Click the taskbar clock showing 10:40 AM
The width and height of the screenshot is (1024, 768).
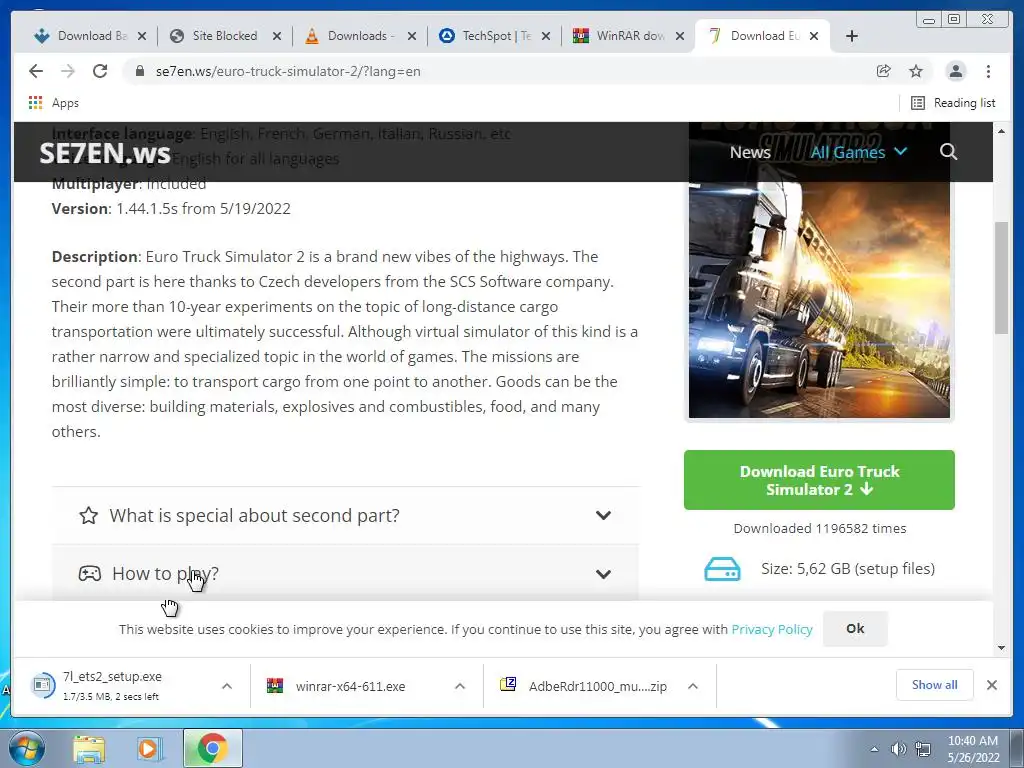pos(973,749)
